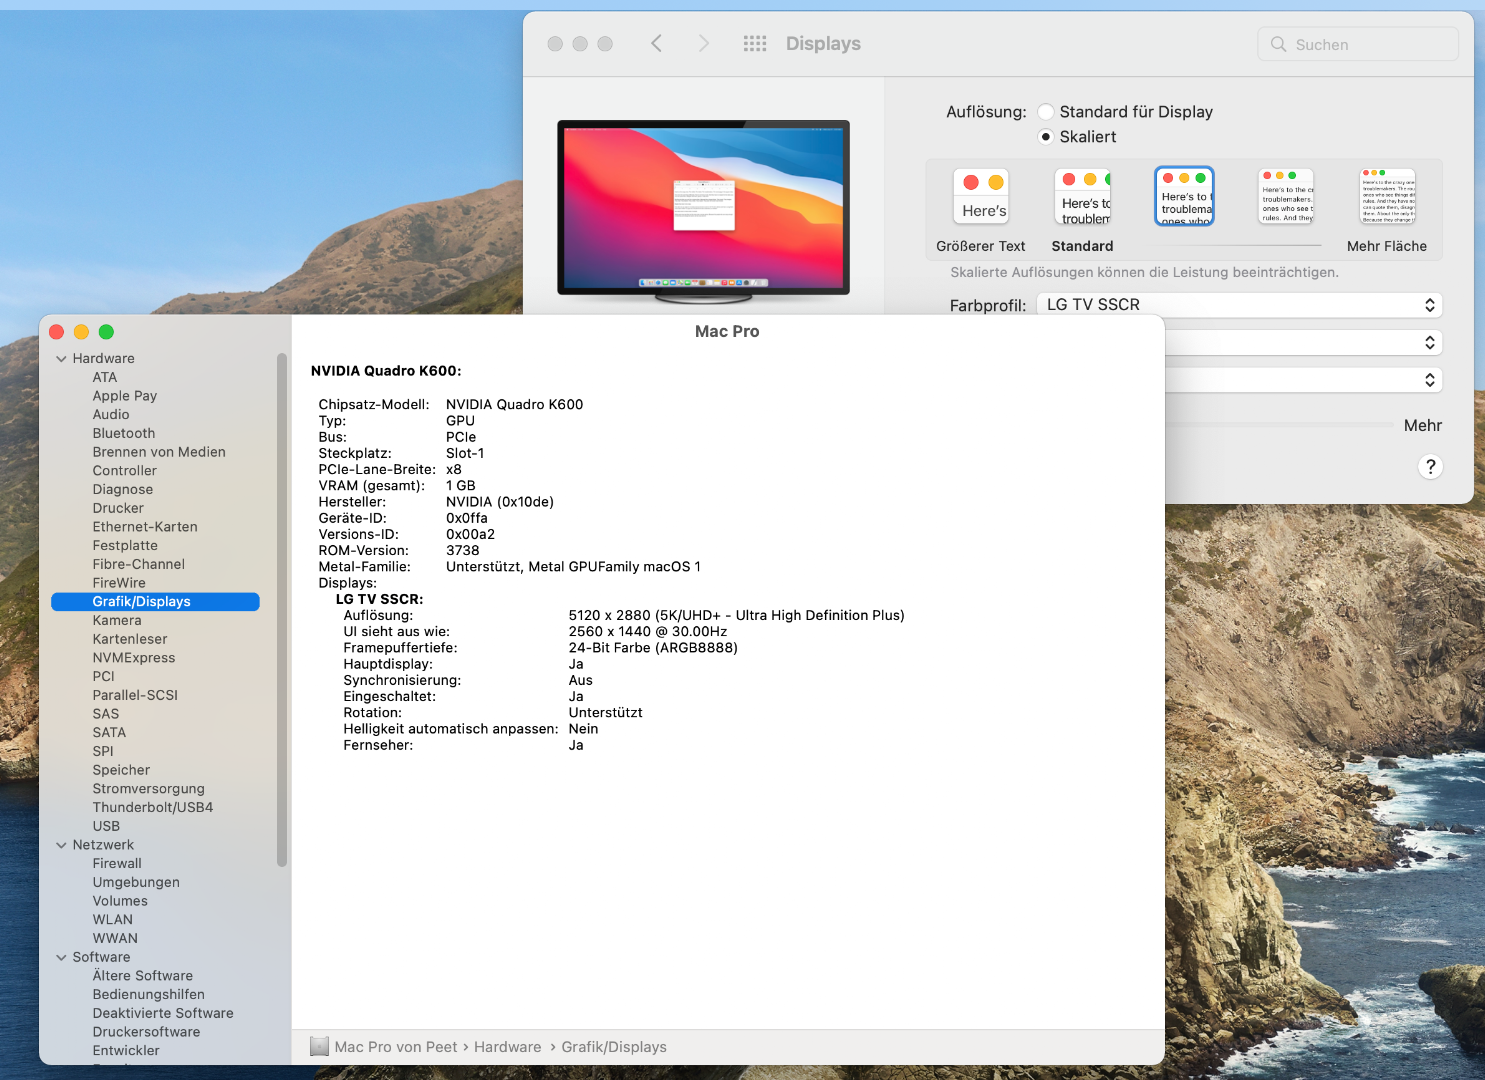Select Bedienungshilfen under Software
1485x1080 pixels.
pyautogui.click(x=149, y=995)
